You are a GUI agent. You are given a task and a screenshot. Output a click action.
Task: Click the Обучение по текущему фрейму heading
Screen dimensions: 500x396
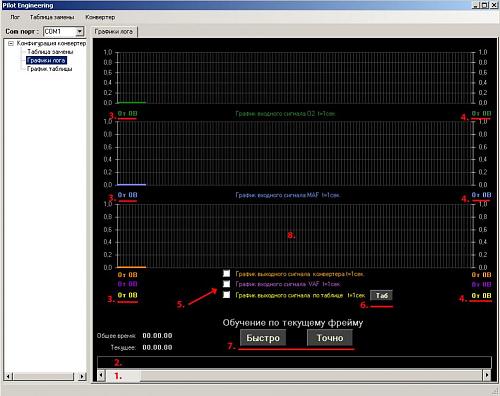293,323
